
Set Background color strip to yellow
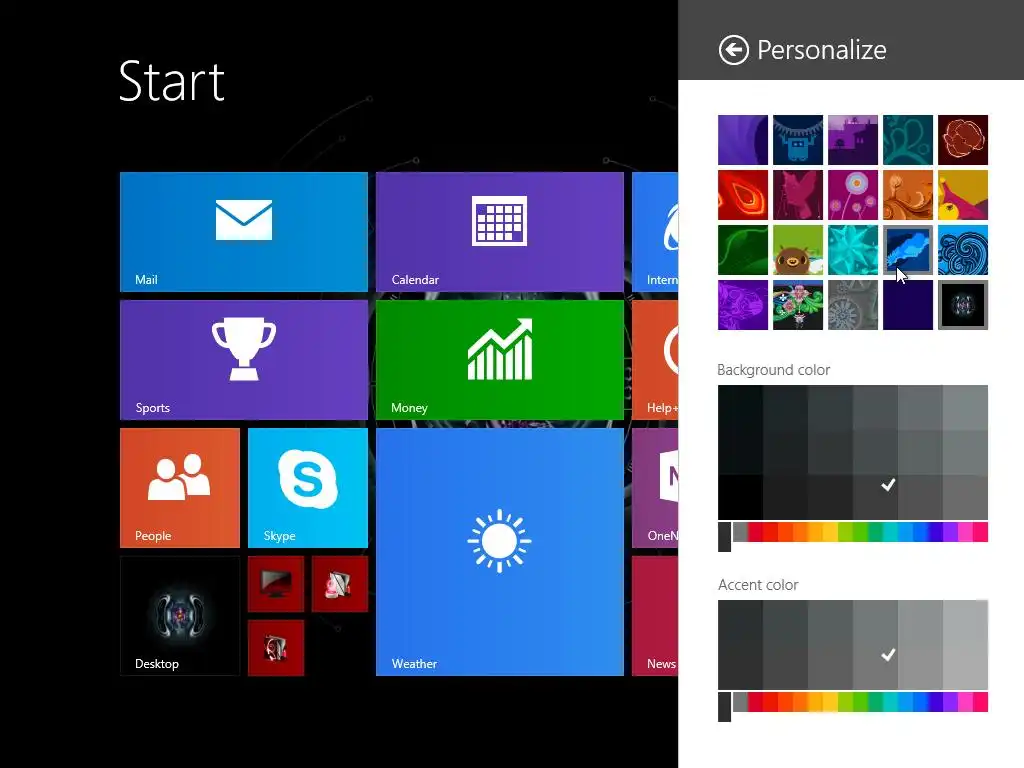[x=830, y=532]
